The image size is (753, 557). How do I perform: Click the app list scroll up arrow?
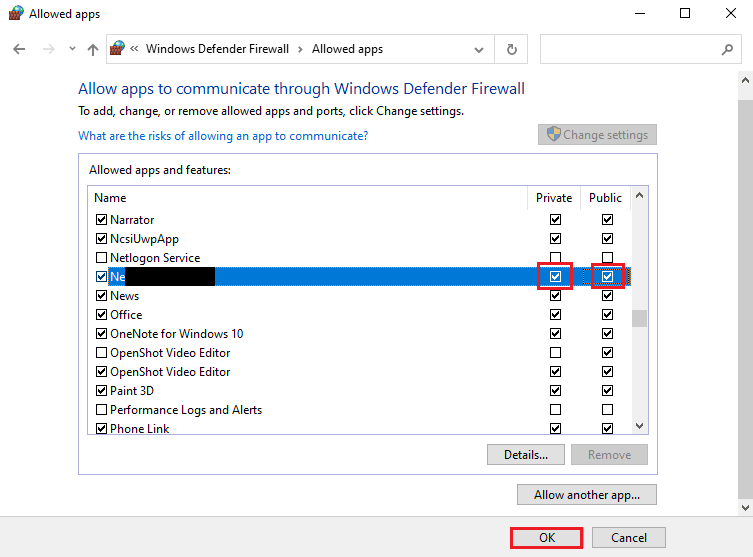pyautogui.click(x=639, y=195)
